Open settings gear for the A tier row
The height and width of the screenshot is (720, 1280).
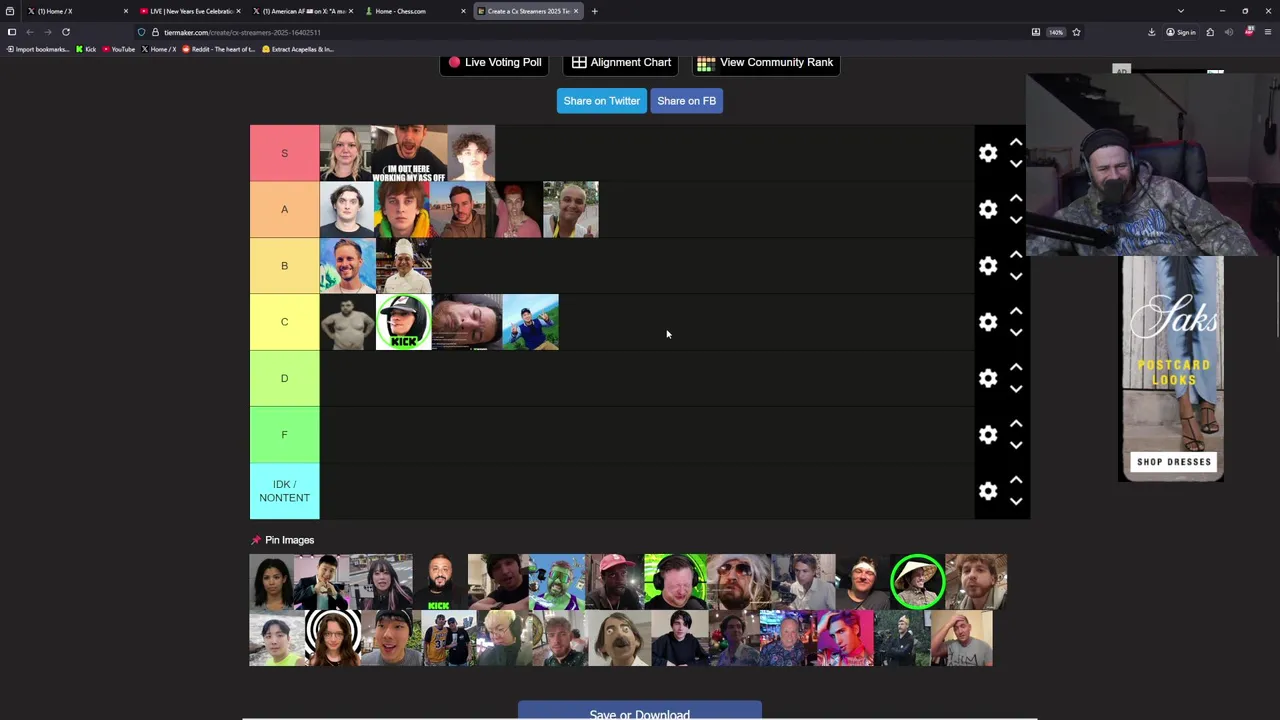(x=988, y=209)
